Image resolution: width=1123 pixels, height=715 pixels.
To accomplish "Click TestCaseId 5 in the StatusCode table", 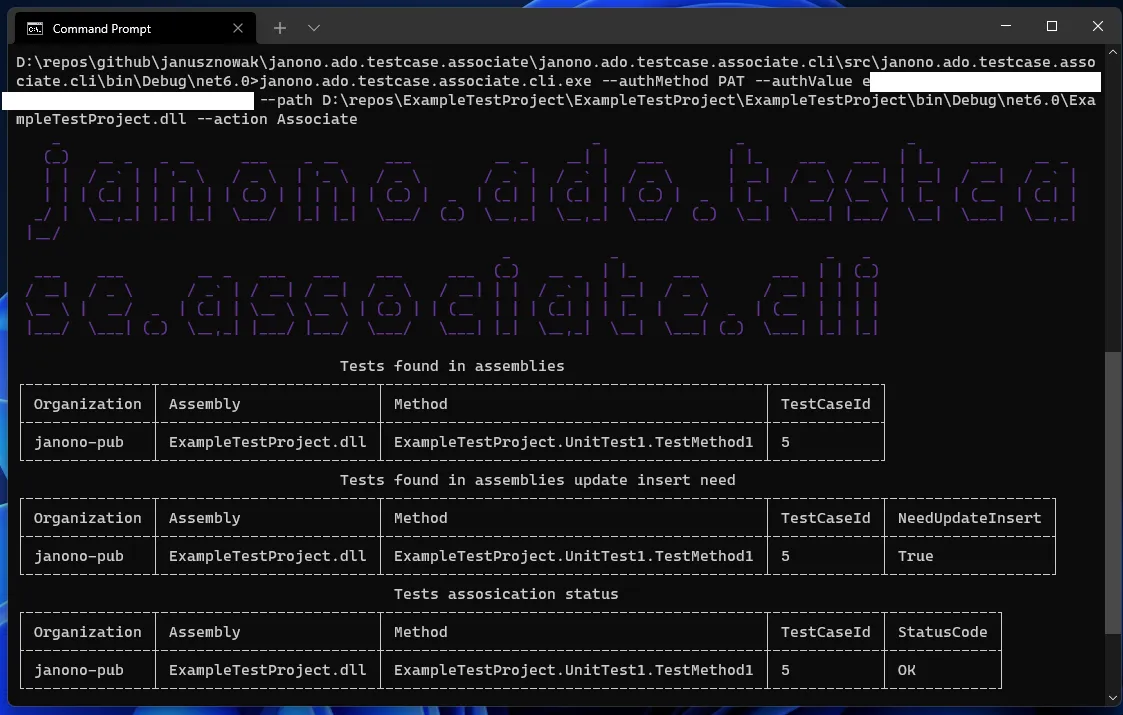I will coord(785,670).
